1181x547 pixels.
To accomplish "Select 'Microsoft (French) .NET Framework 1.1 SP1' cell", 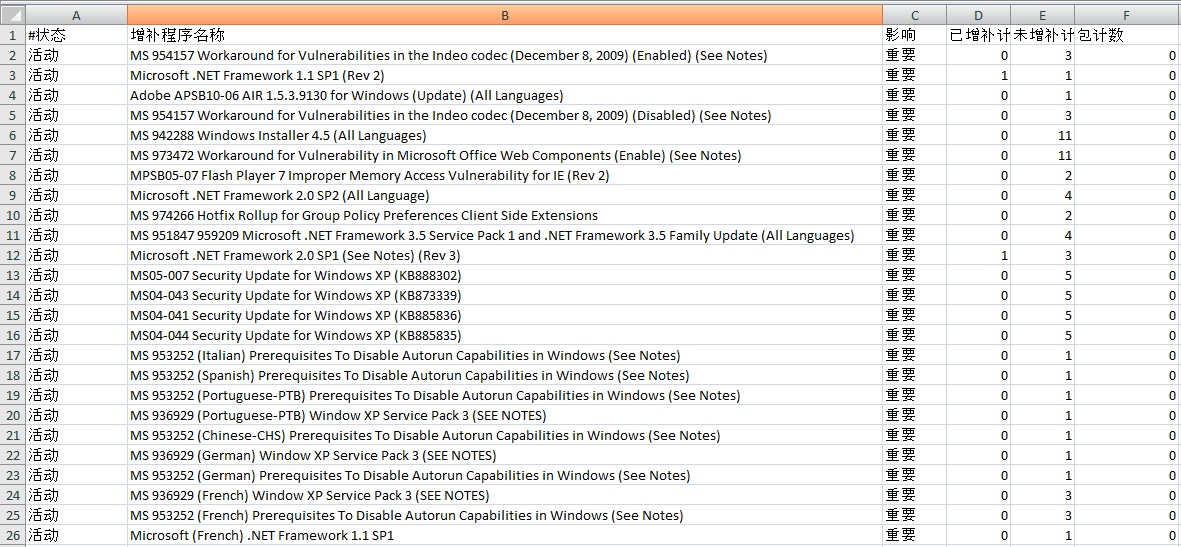I will (x=505, y=536).
